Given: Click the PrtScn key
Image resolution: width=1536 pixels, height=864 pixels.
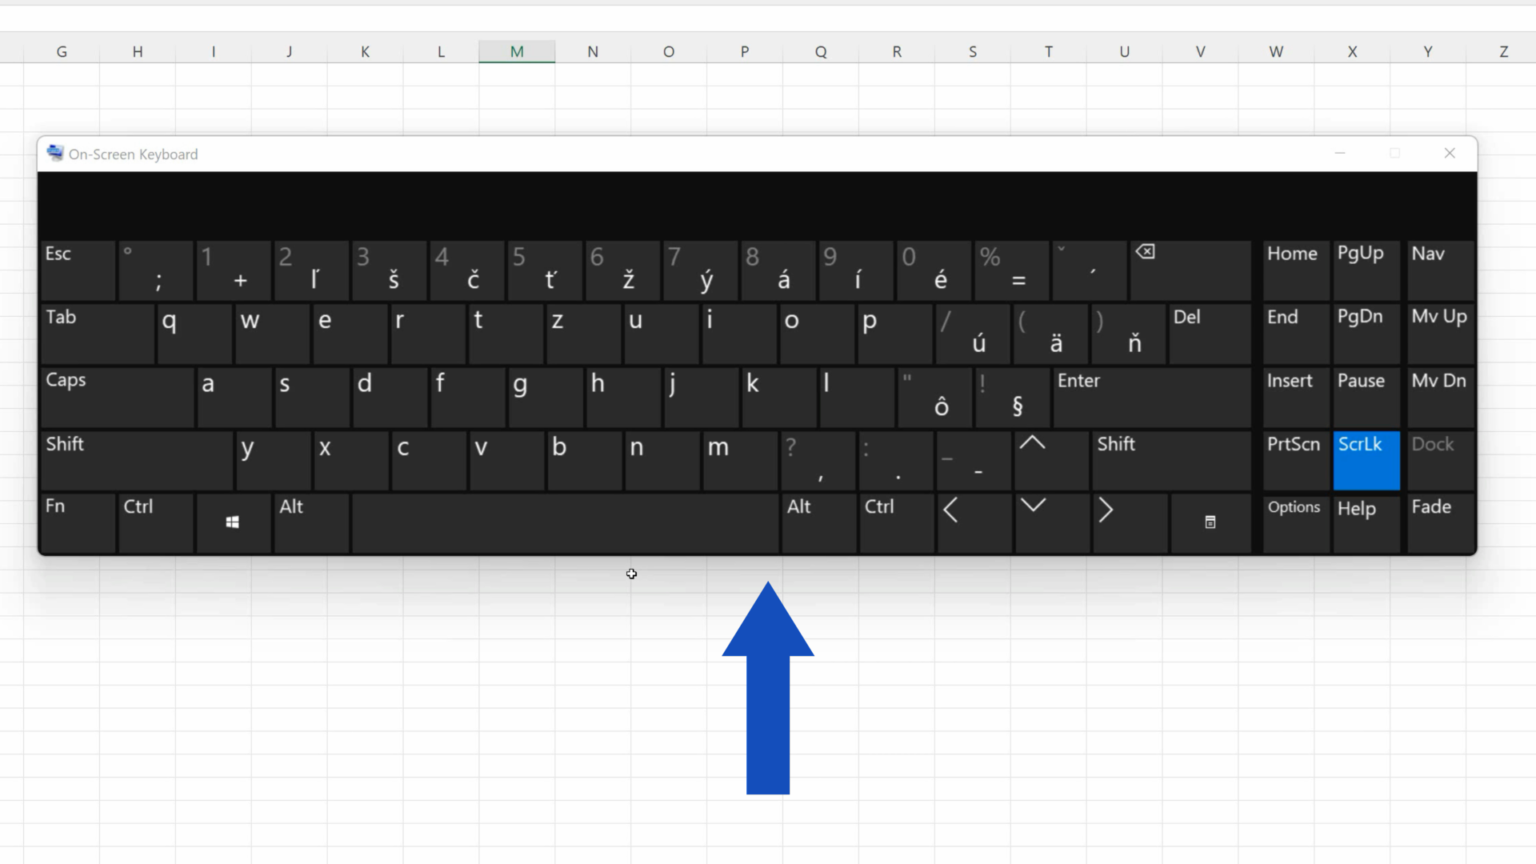Looking at the screenshot, I should click(x=1294, y=460).
